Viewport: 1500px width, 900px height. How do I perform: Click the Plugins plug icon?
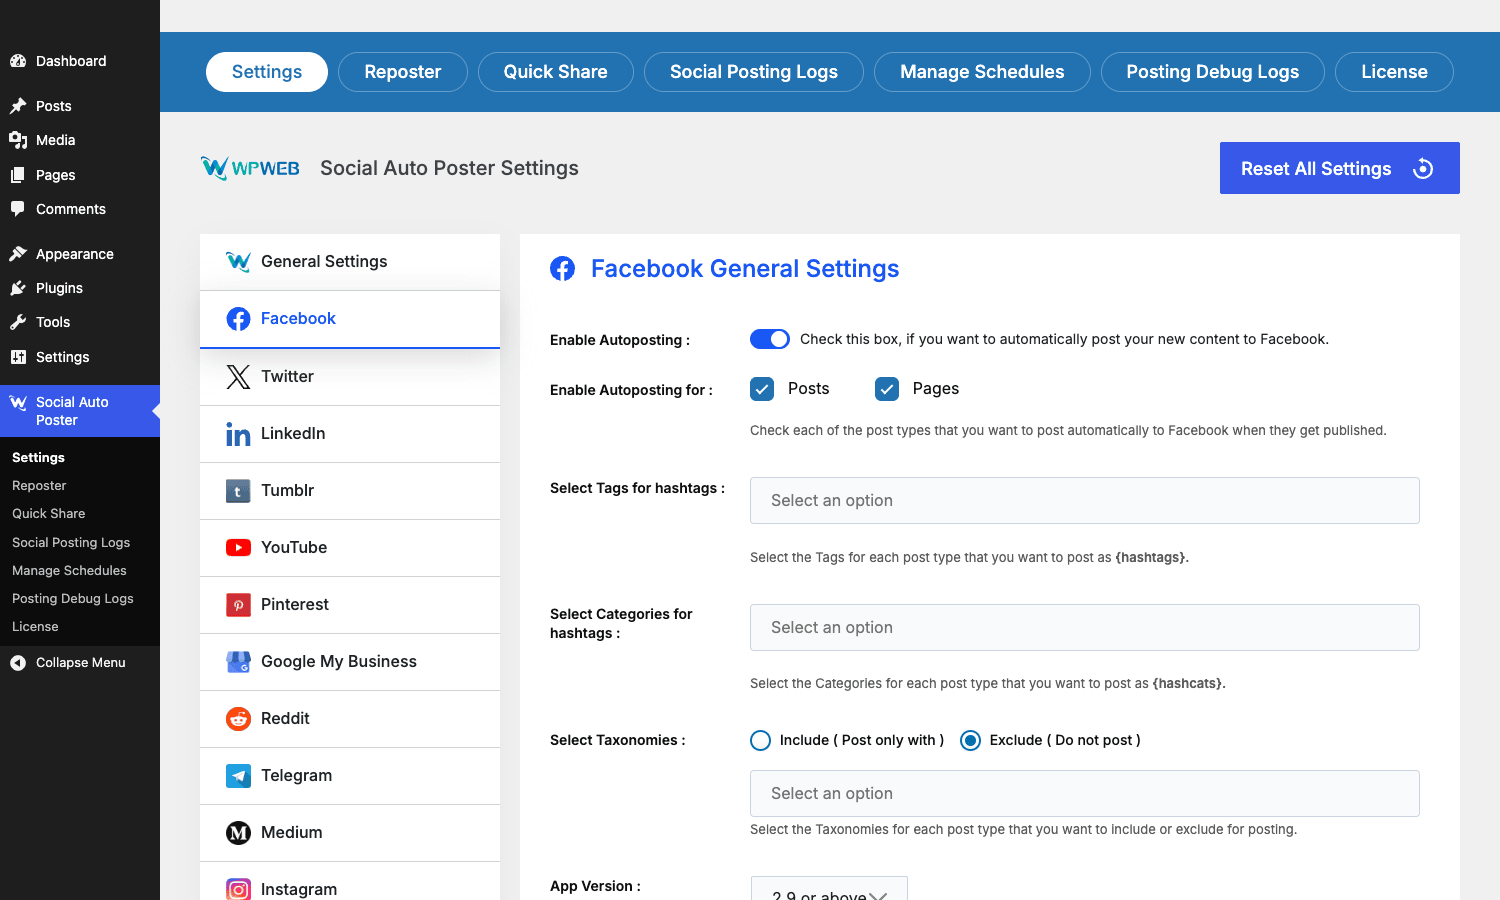pos(18,288)
